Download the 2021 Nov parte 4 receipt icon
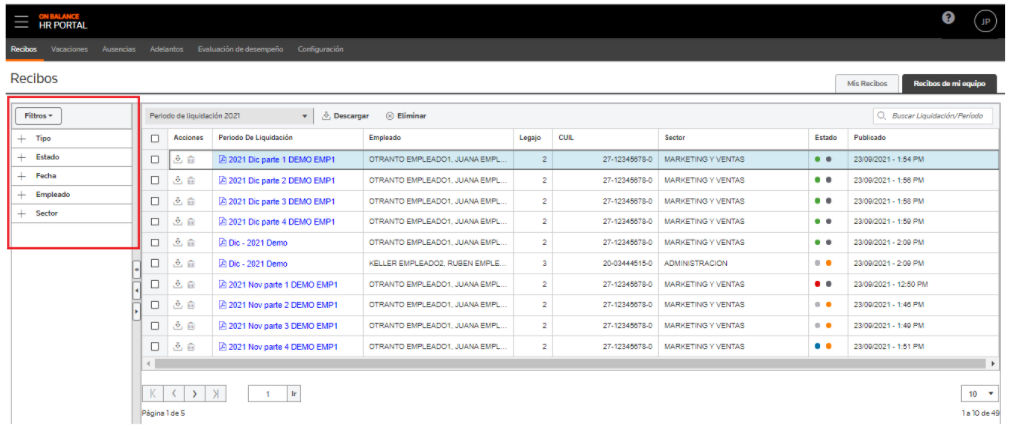The height and width of the screenshot is (432, 1009). [x=178, y=346]
